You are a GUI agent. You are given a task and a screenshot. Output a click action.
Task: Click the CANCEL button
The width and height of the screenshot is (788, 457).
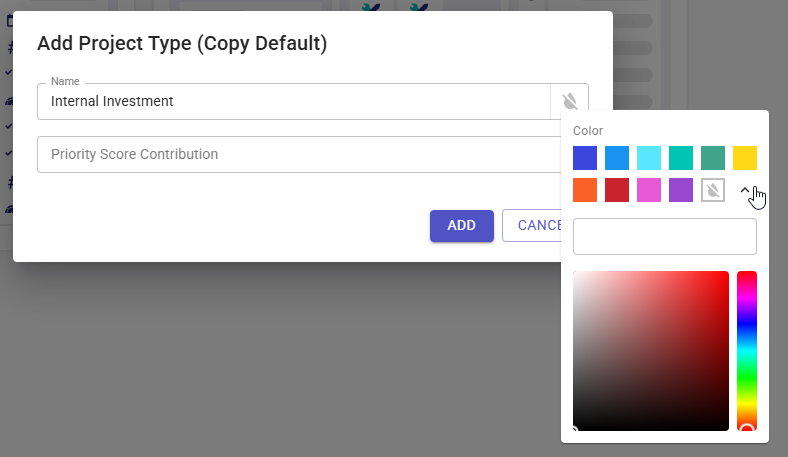(x=531, y=226)
